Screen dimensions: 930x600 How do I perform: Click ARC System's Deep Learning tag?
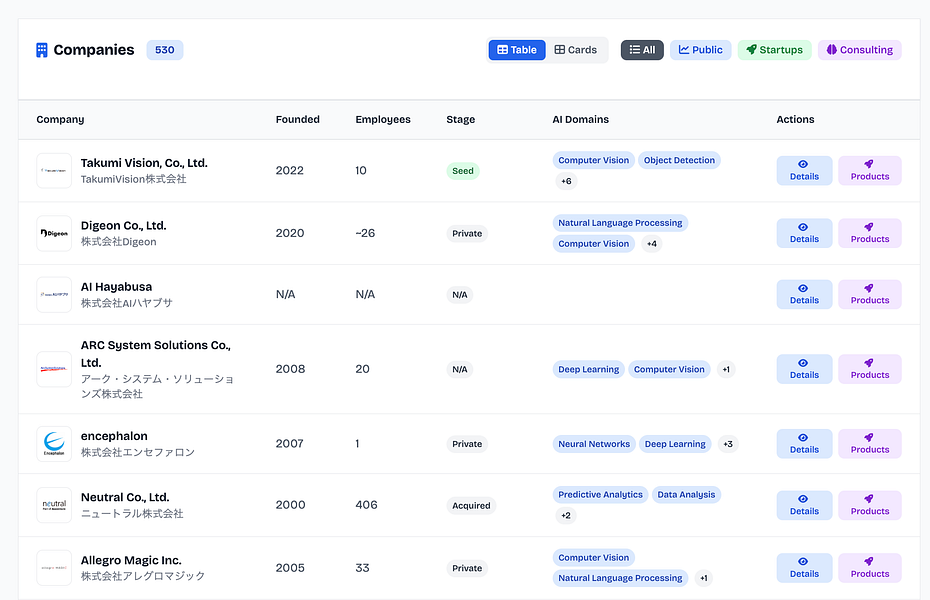pos(588,369)
